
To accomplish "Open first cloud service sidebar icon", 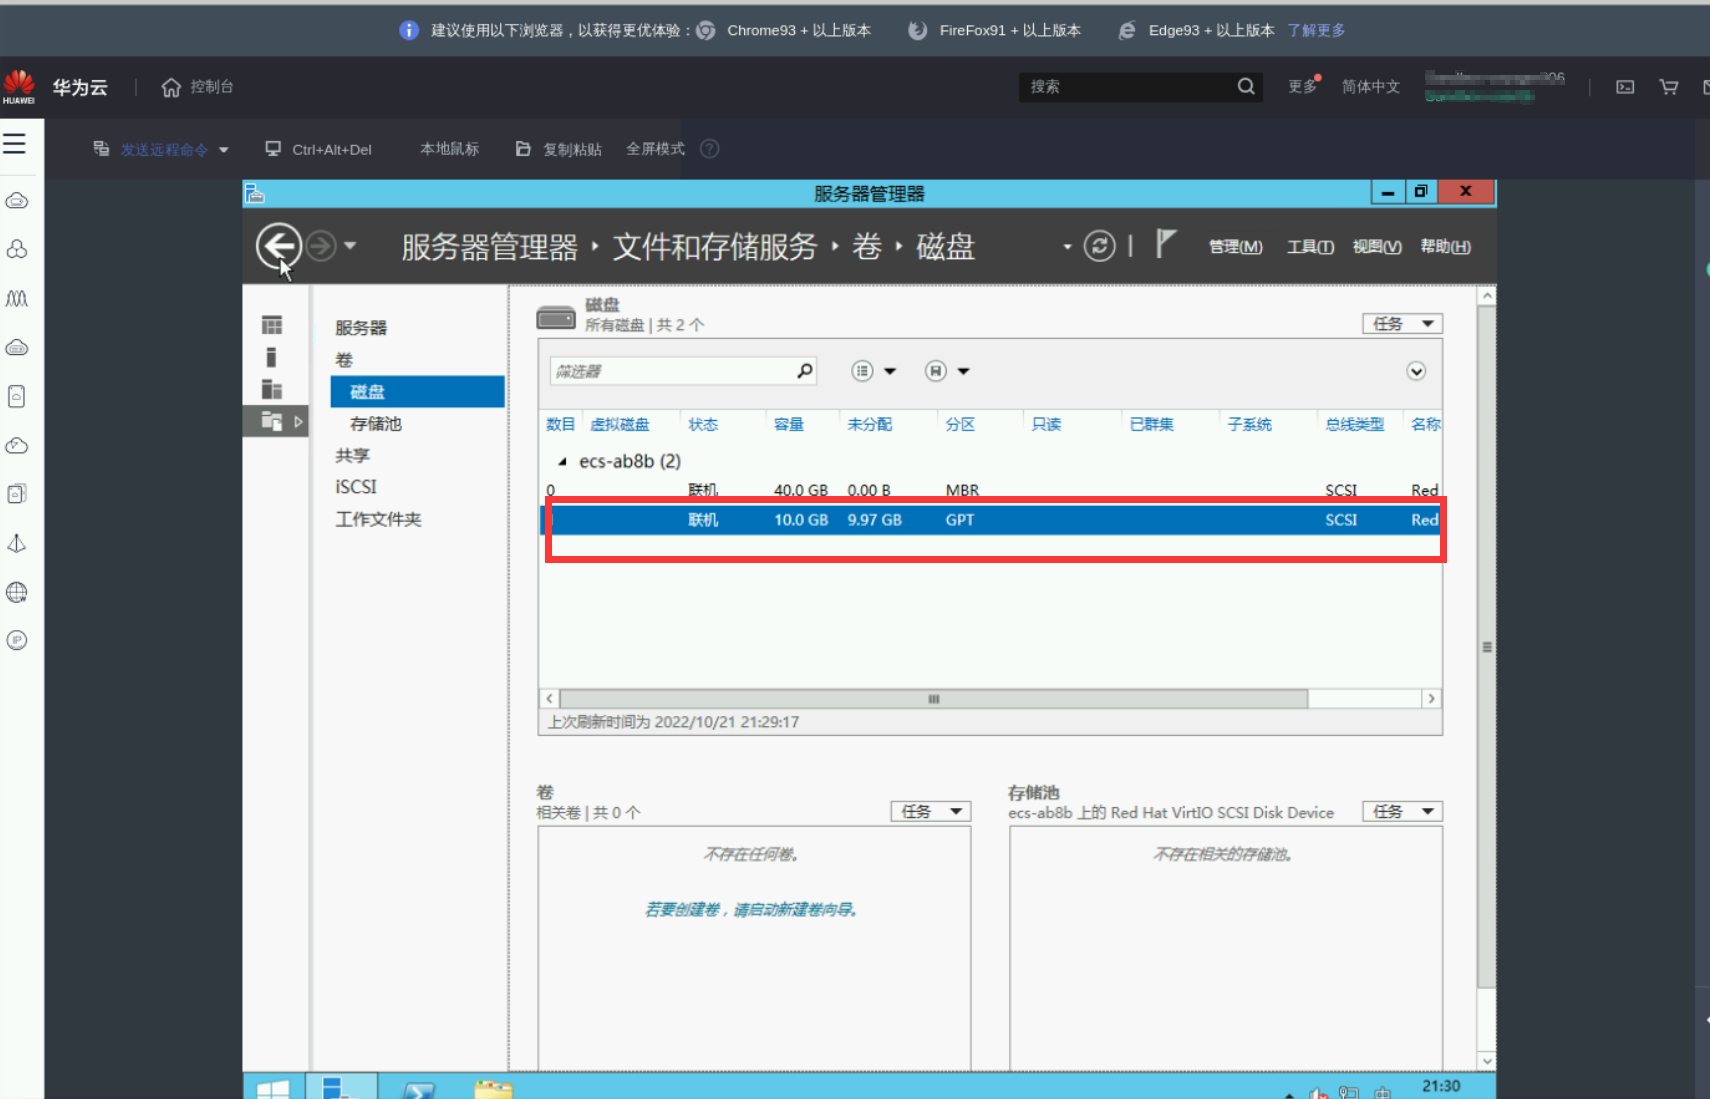I will (17, 201).
